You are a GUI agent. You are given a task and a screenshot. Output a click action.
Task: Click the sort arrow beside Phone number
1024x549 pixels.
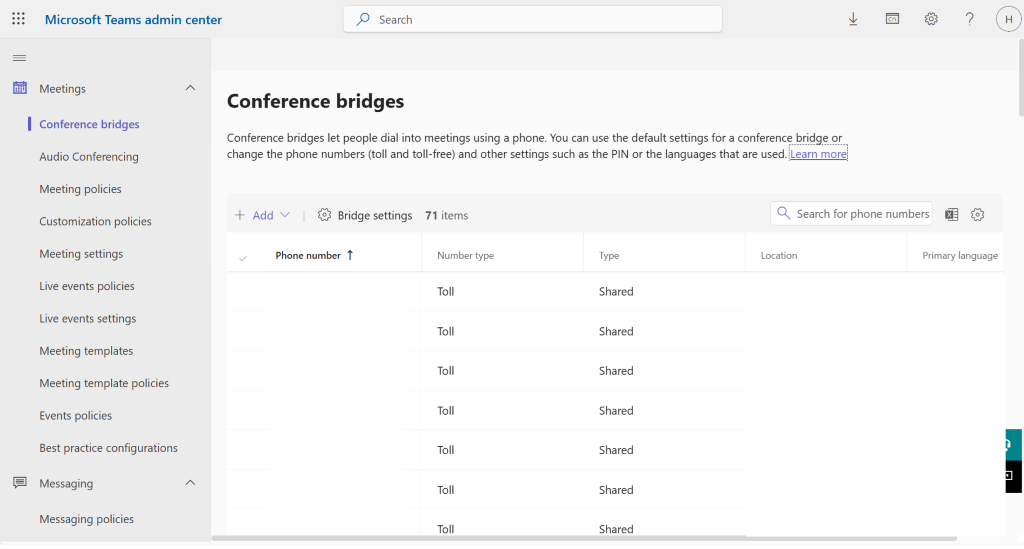pos(350,255)
